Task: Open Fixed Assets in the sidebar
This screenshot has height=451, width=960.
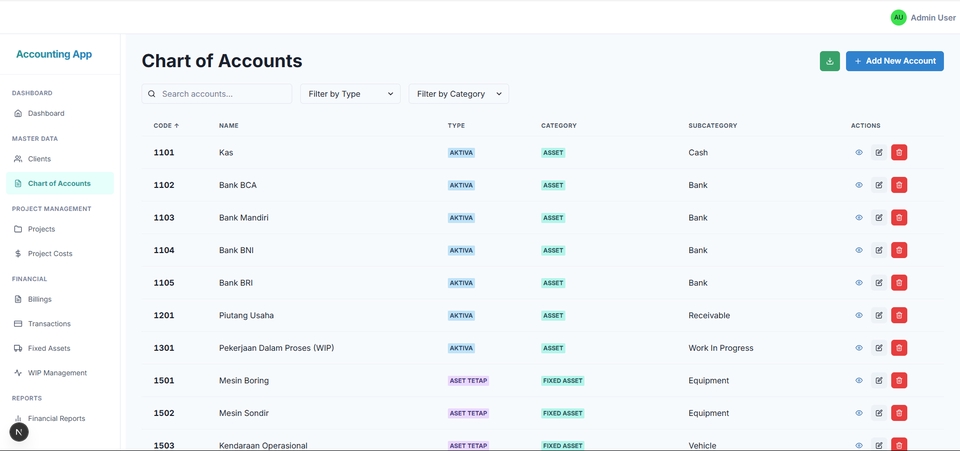Action: coord(60,348)
